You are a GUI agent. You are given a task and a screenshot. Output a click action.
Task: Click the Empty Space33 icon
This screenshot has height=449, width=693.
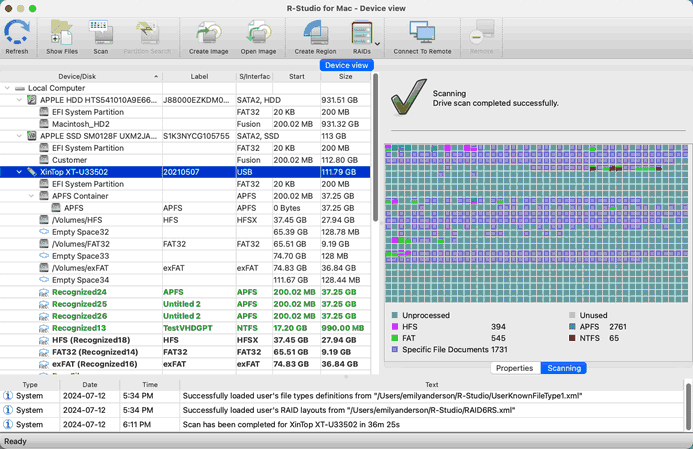[x=44, y=255]
